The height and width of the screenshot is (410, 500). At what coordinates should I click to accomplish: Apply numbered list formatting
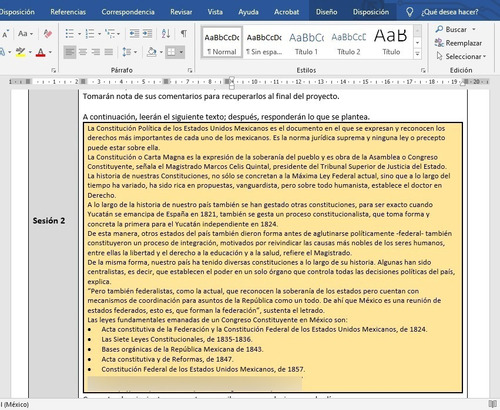[x=90, y=34]
